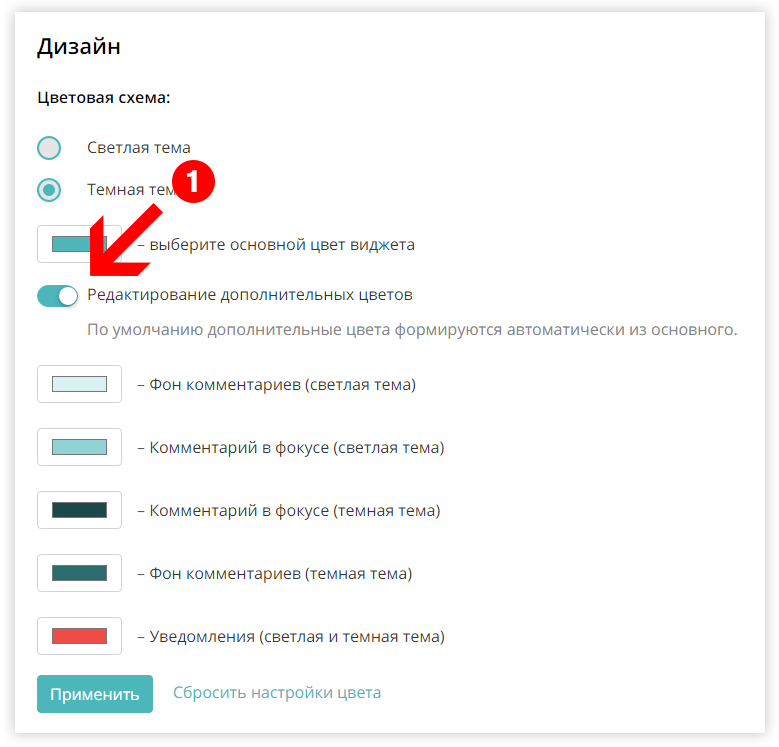Open the red Уведомления color swatch
Screen dimensions: 779x747
[79, 636]
